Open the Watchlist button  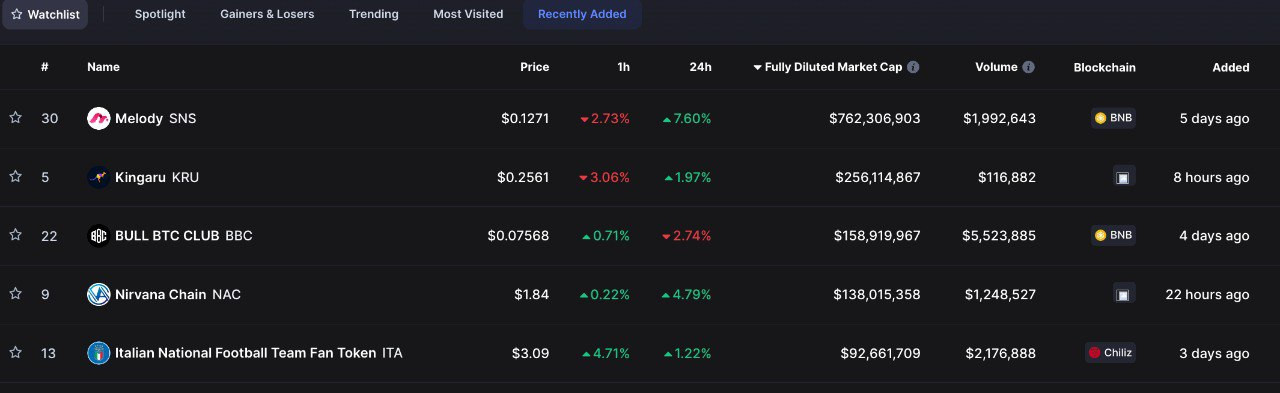[45, 14]
